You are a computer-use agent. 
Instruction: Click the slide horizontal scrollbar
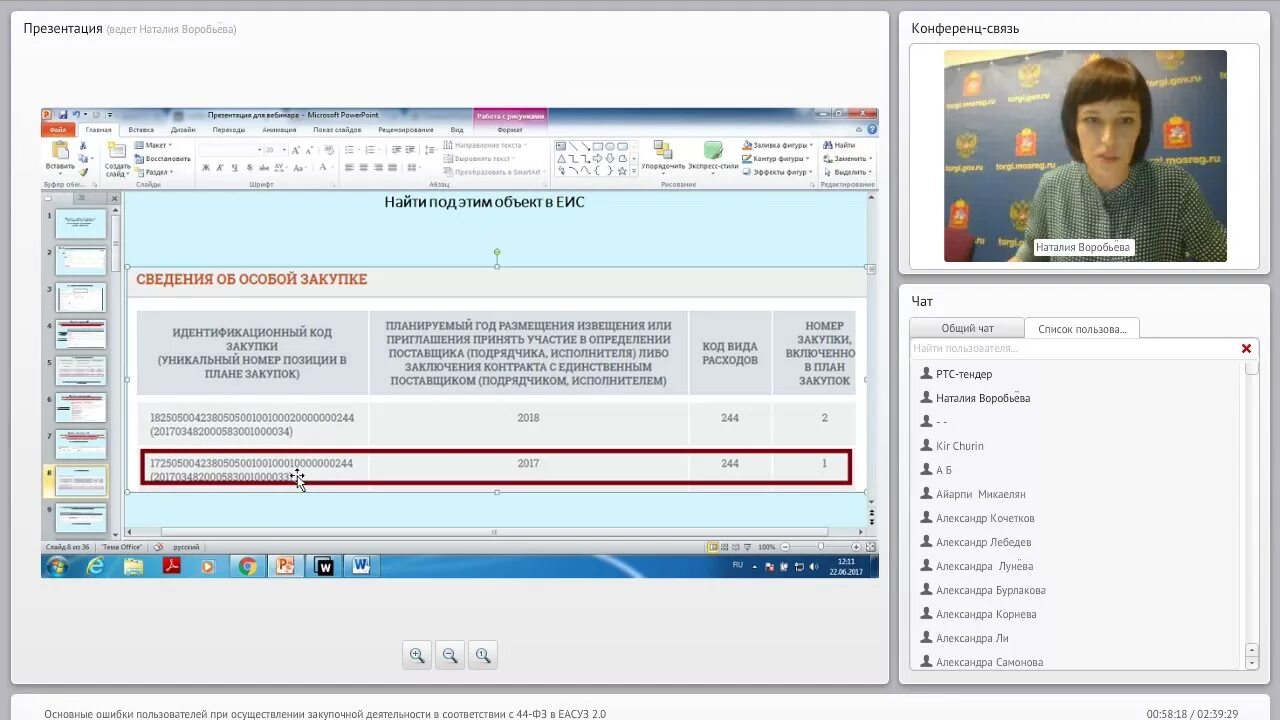tap(494, 532)
